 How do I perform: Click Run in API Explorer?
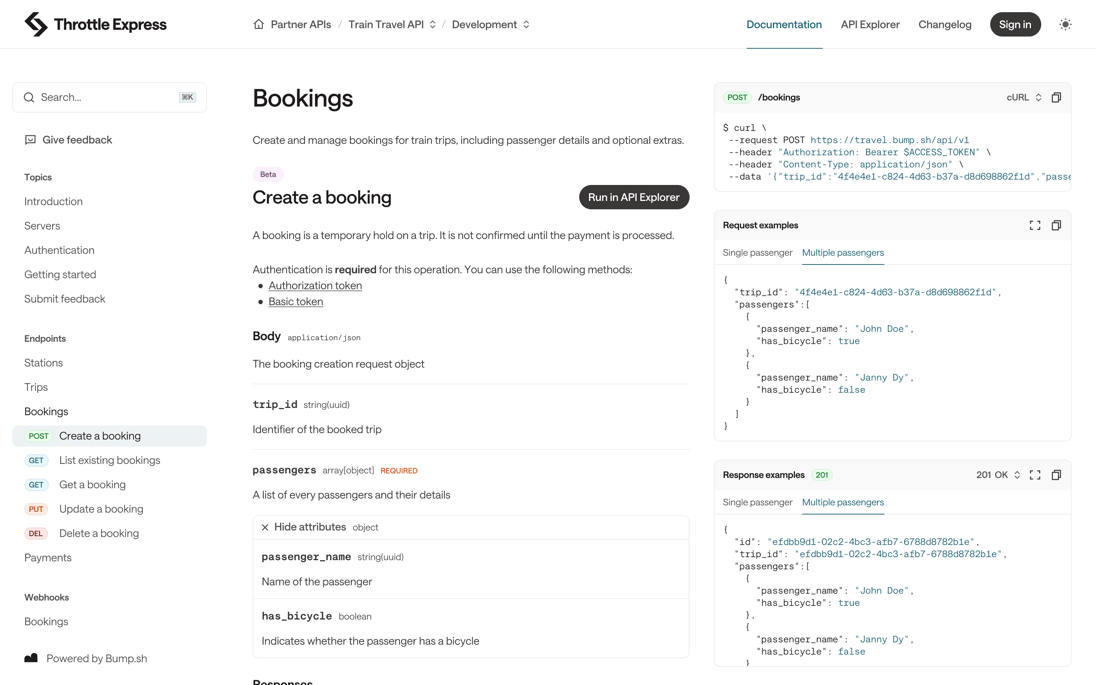click(634, 197)
